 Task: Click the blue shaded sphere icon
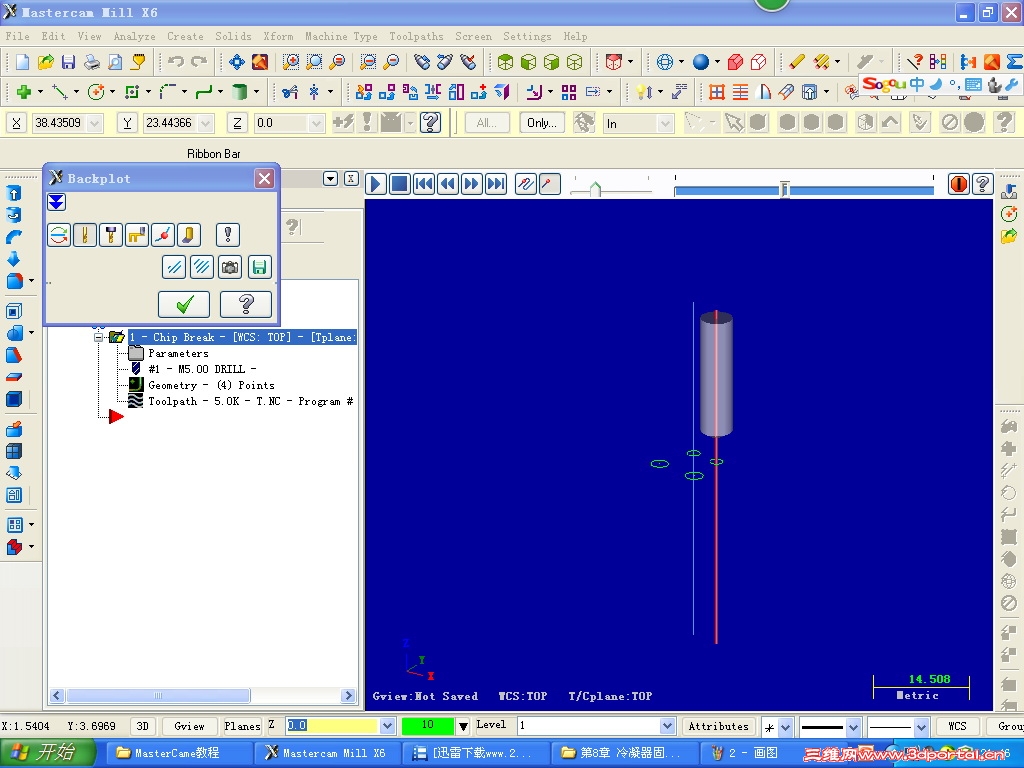[701, 62]
